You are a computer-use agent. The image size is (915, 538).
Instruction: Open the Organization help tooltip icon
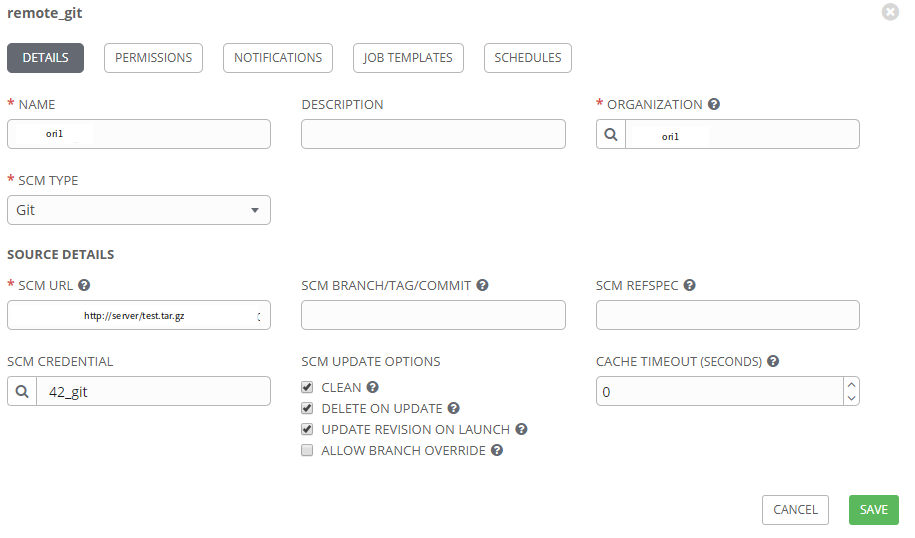pyautogui.click(x=714, y=104)
